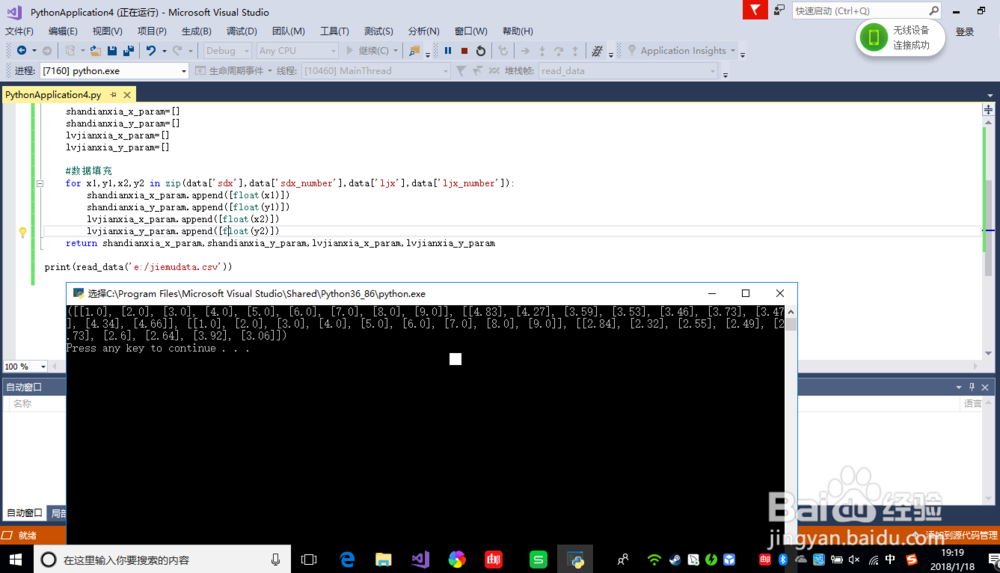Click the Continue (继续) button
The width and height of the screenshot is (1000, 573).
(367, 50)
